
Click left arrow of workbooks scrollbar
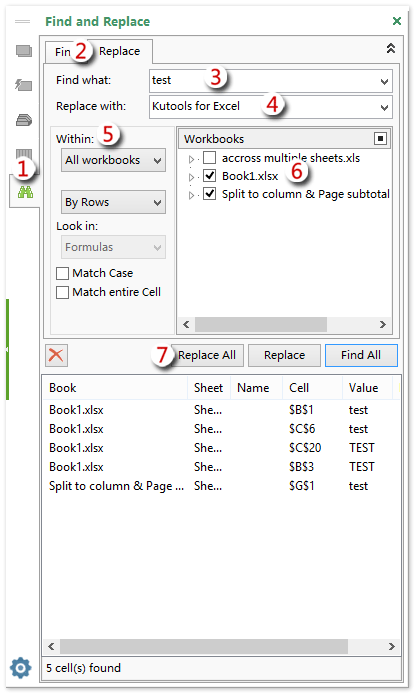tap(186, 324)
